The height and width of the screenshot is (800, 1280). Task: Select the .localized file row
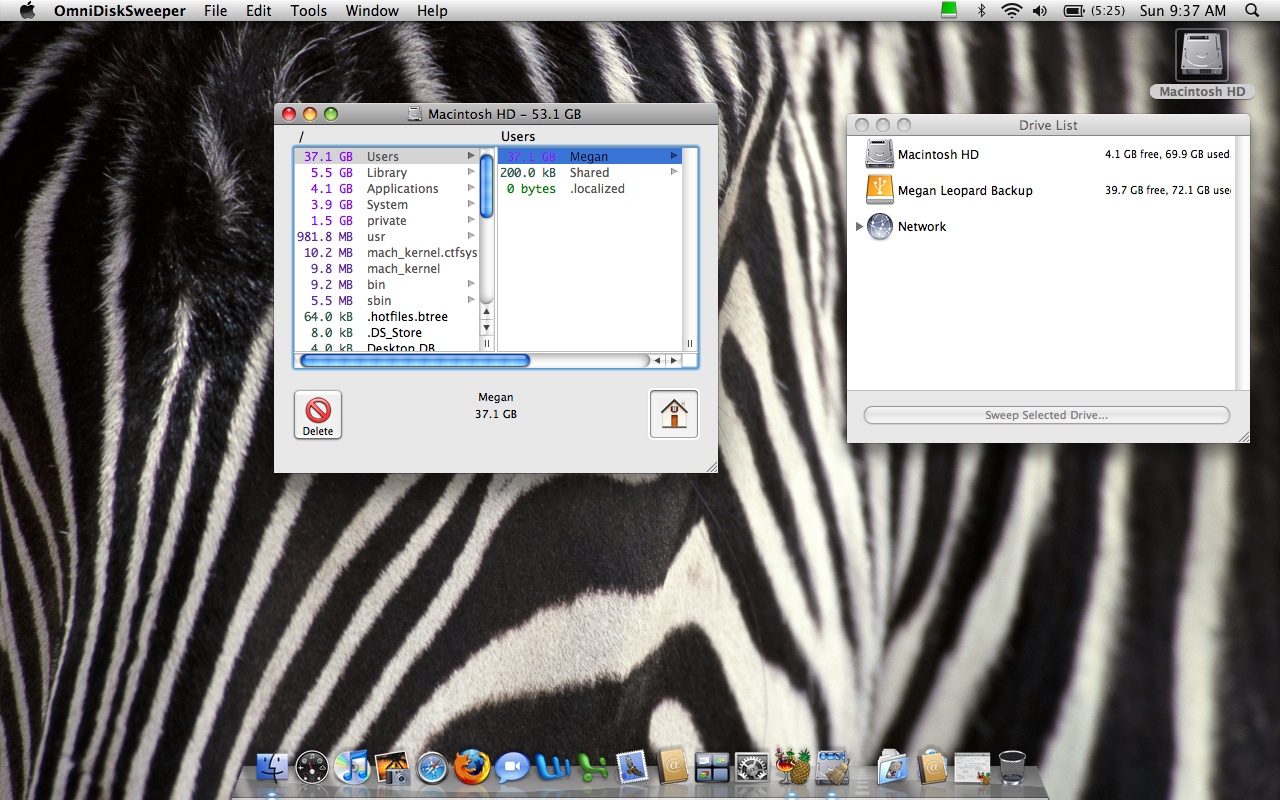click(x=590, y=188)
